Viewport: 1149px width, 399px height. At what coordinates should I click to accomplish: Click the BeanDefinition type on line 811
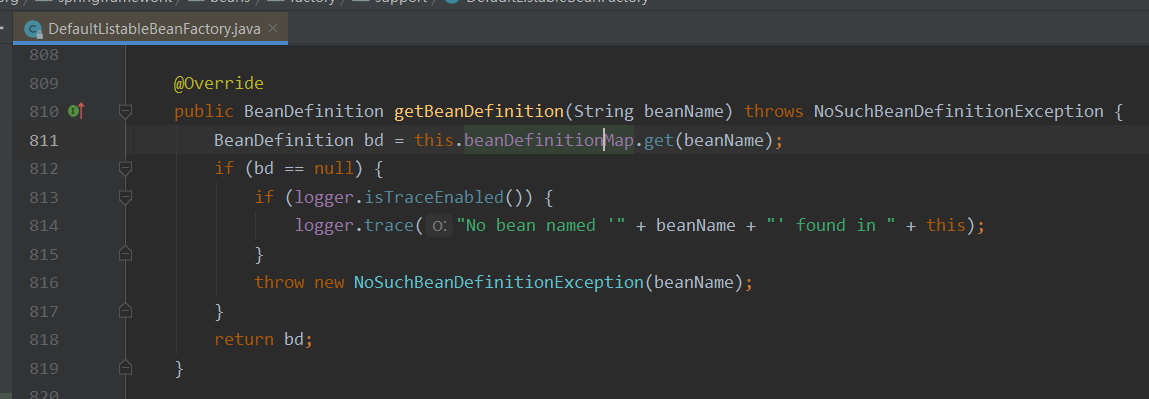click(284, 140)
